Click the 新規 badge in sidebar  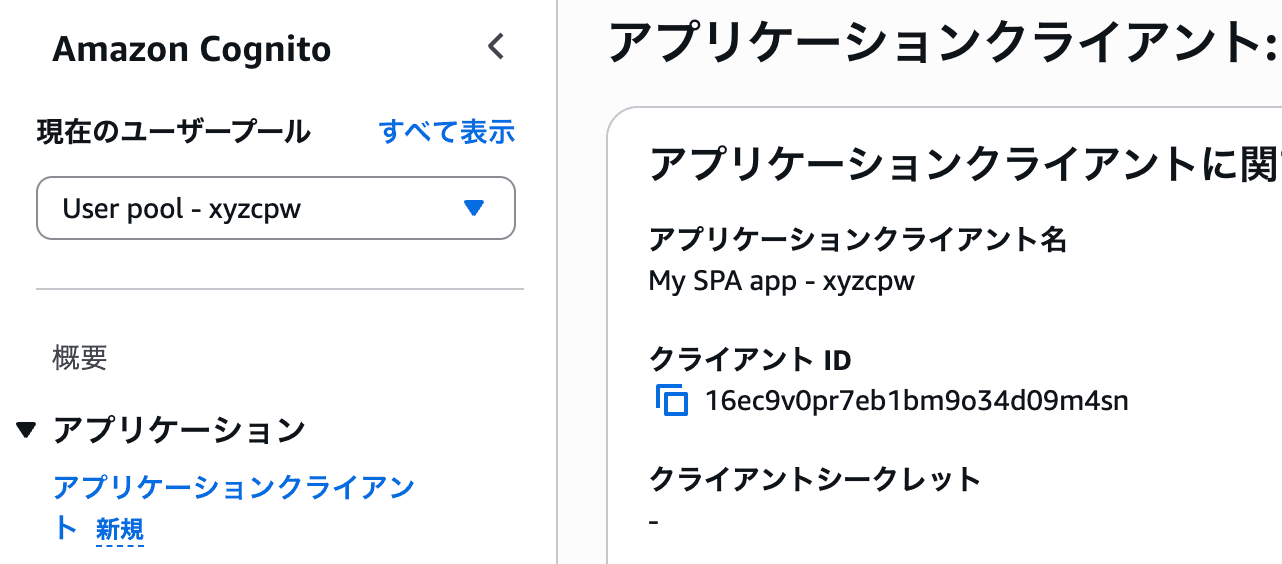(x=120, y=528)
